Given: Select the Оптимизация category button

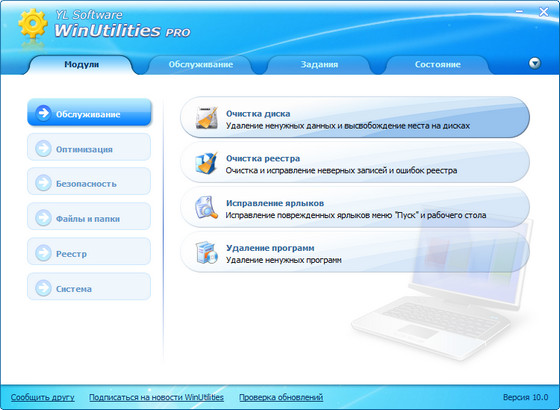Looking at the screenshot, I should point(89,147).
